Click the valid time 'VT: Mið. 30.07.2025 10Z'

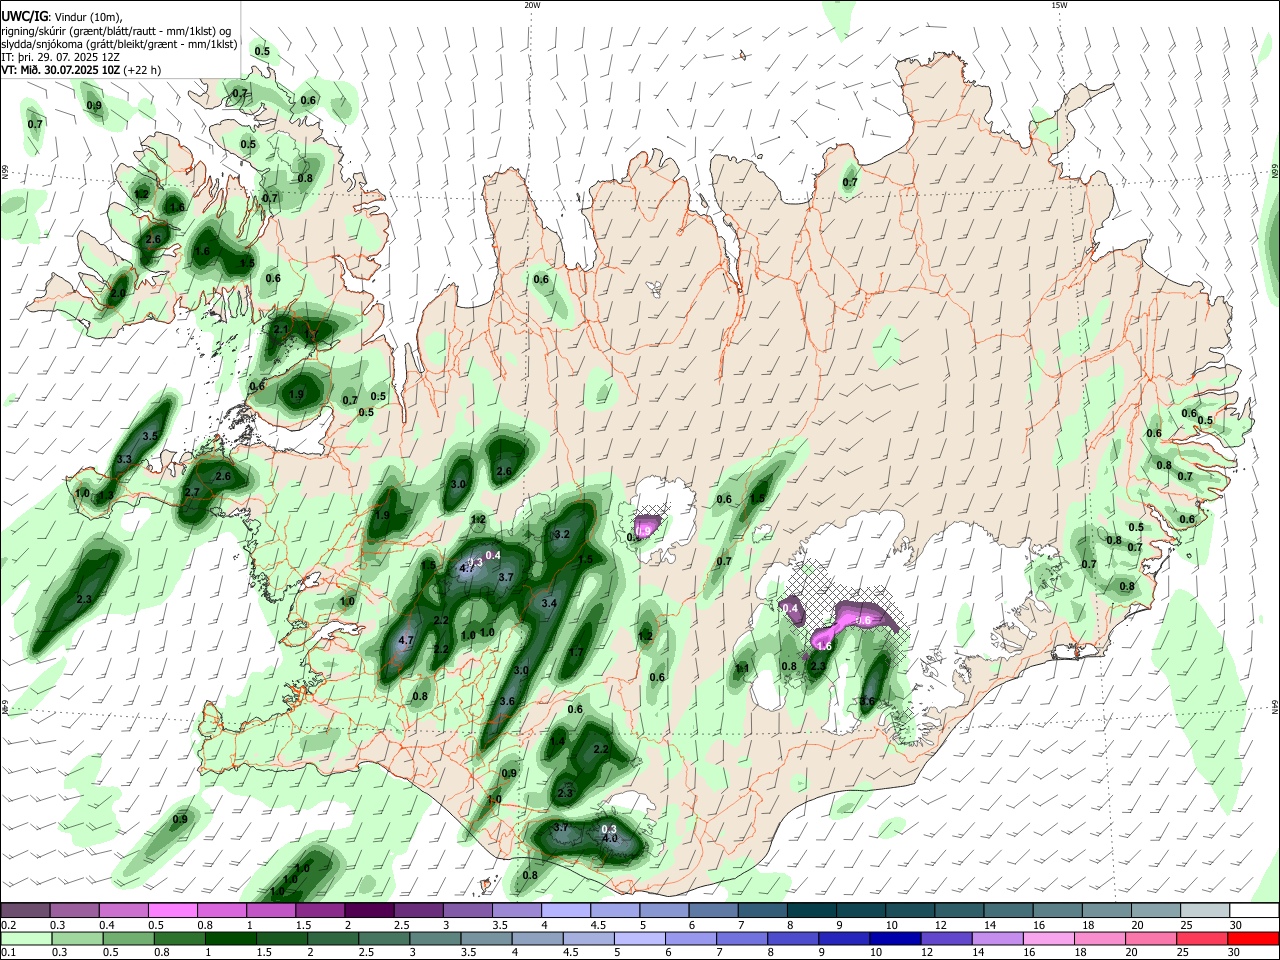(62, 70)
